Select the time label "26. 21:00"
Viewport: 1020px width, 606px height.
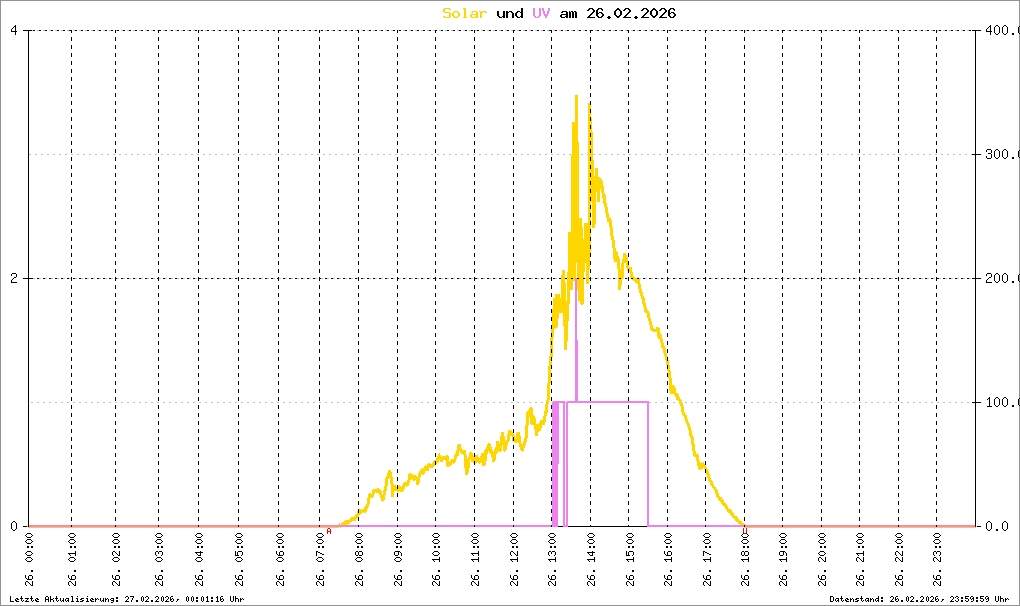click(x=860, y=560)
